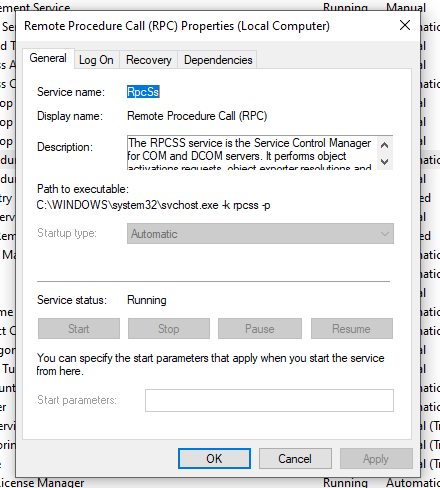Click the Stop service button
Image resolution: width=440 pixels, height=488 pixels.
pyautogui.click(x=169, y=329)
